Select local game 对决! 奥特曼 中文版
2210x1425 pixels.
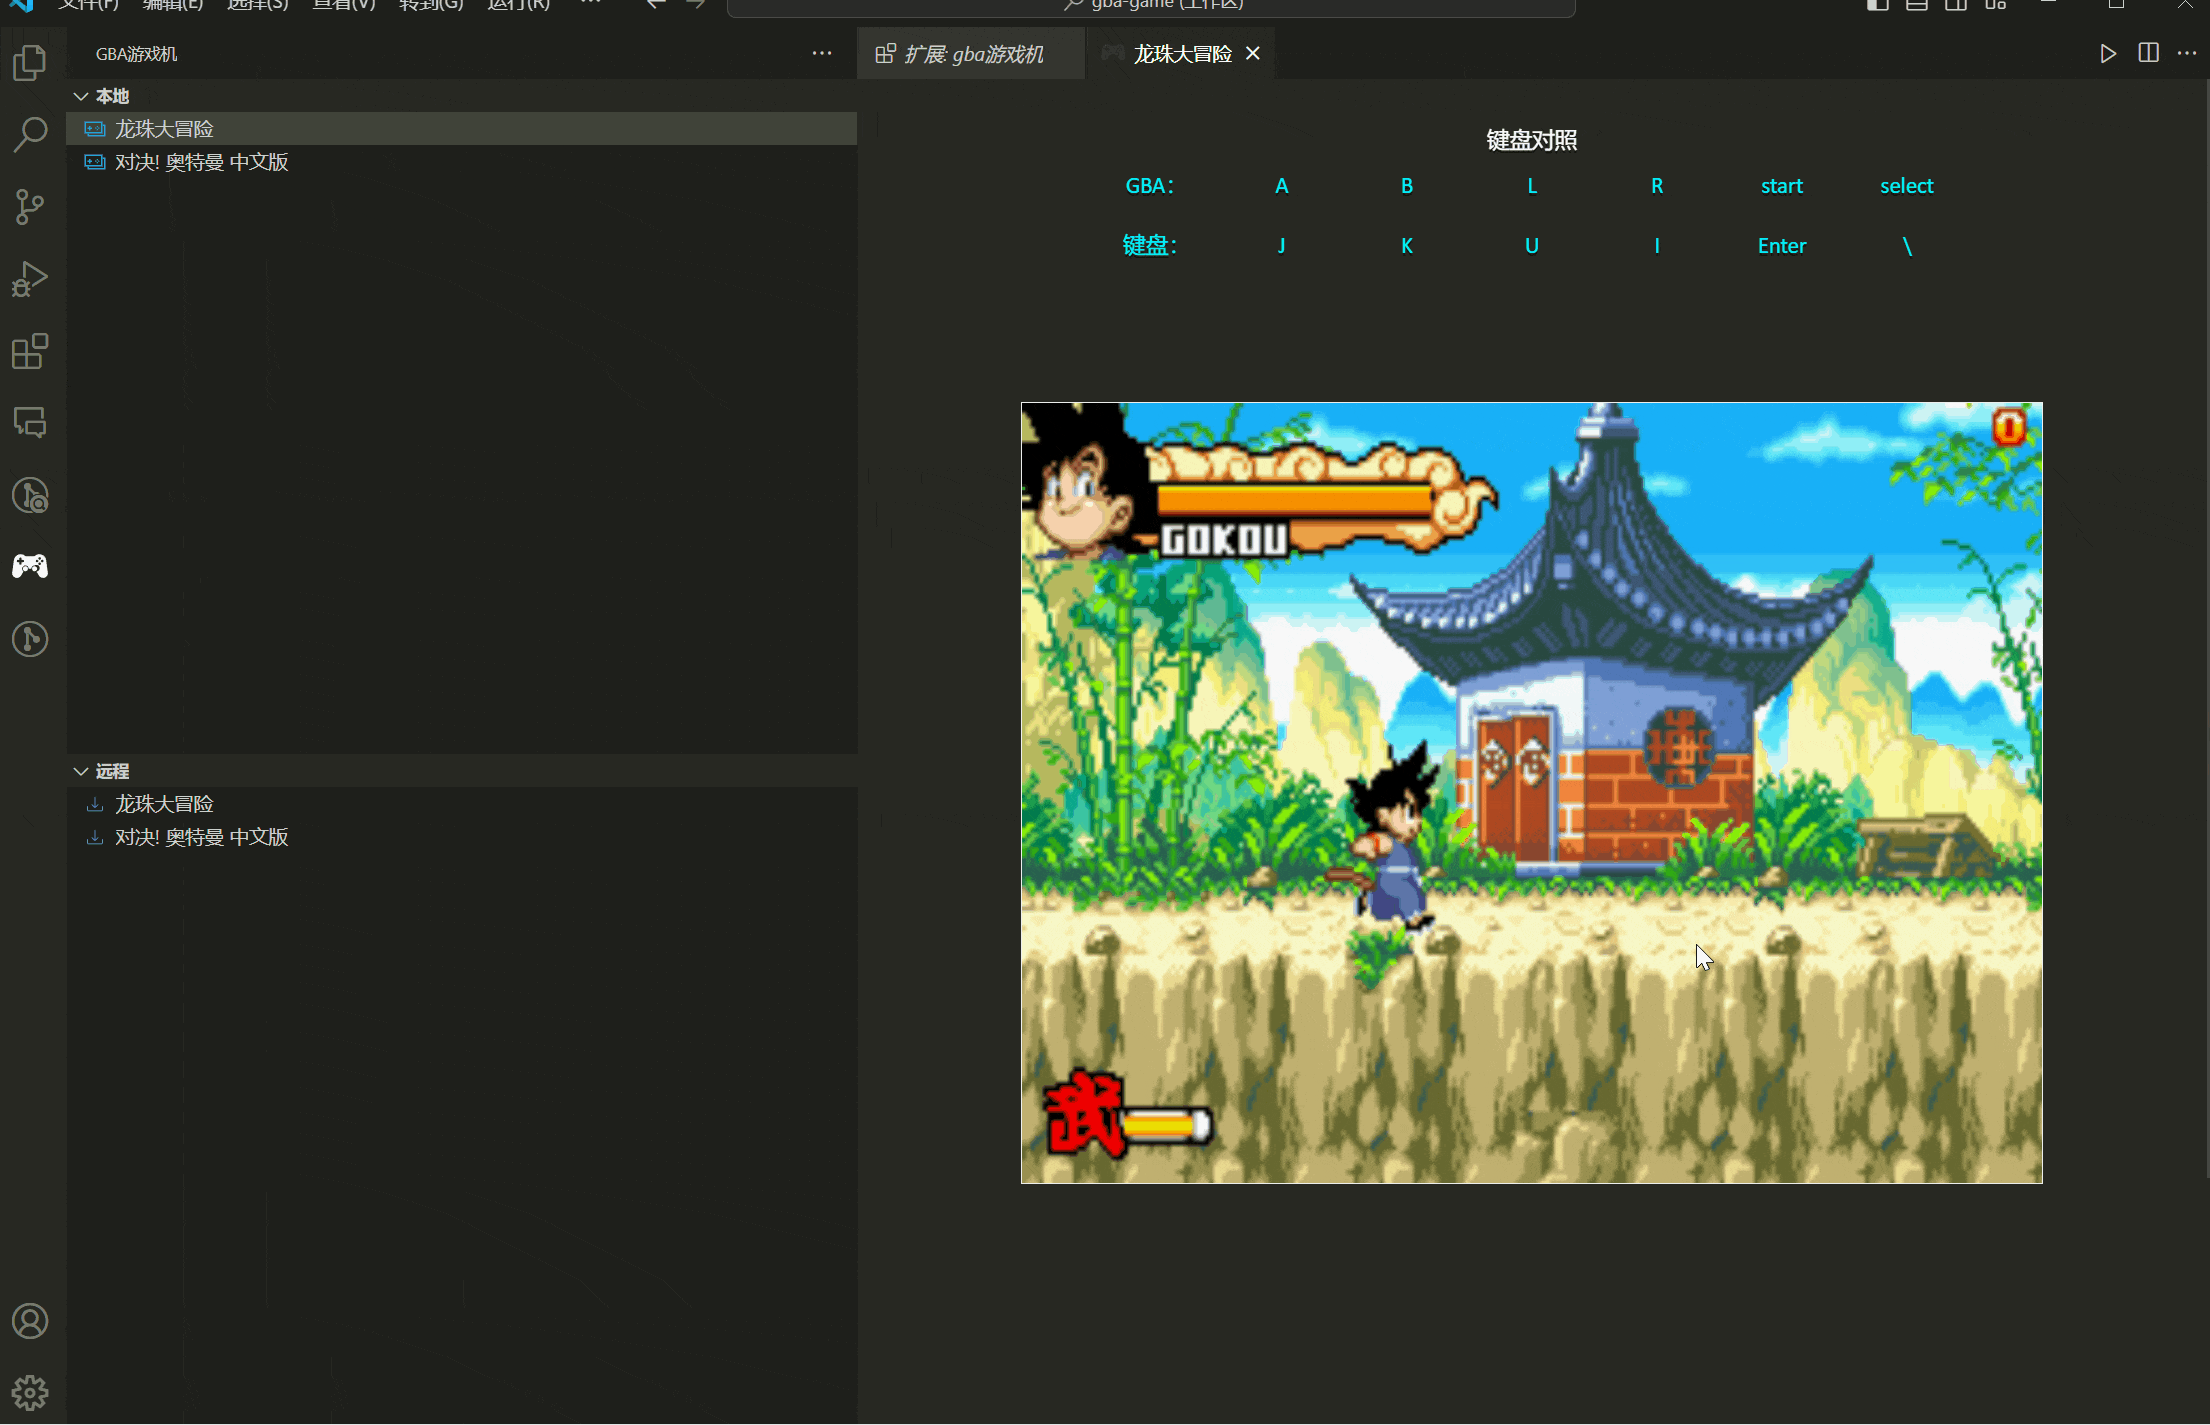coord(201,162)
